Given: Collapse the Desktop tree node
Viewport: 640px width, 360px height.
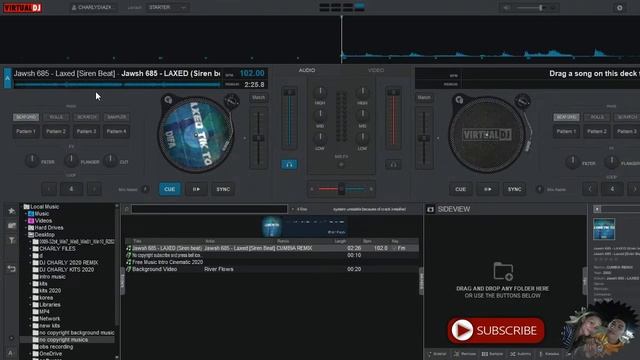Looking at the screenshot, I should click(26, 235).
